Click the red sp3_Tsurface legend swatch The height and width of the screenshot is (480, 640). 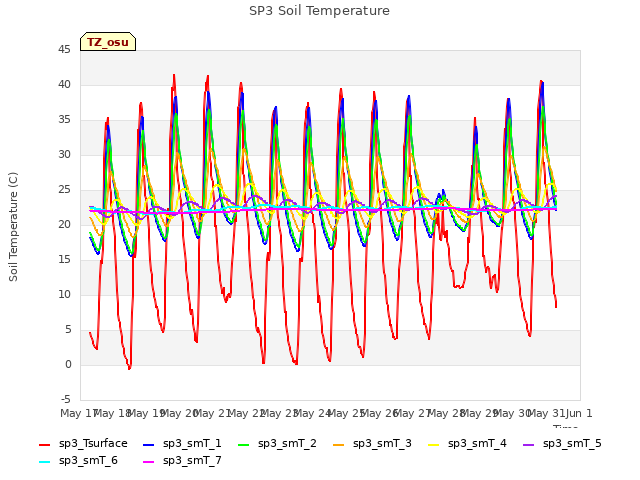coord(44,444)
